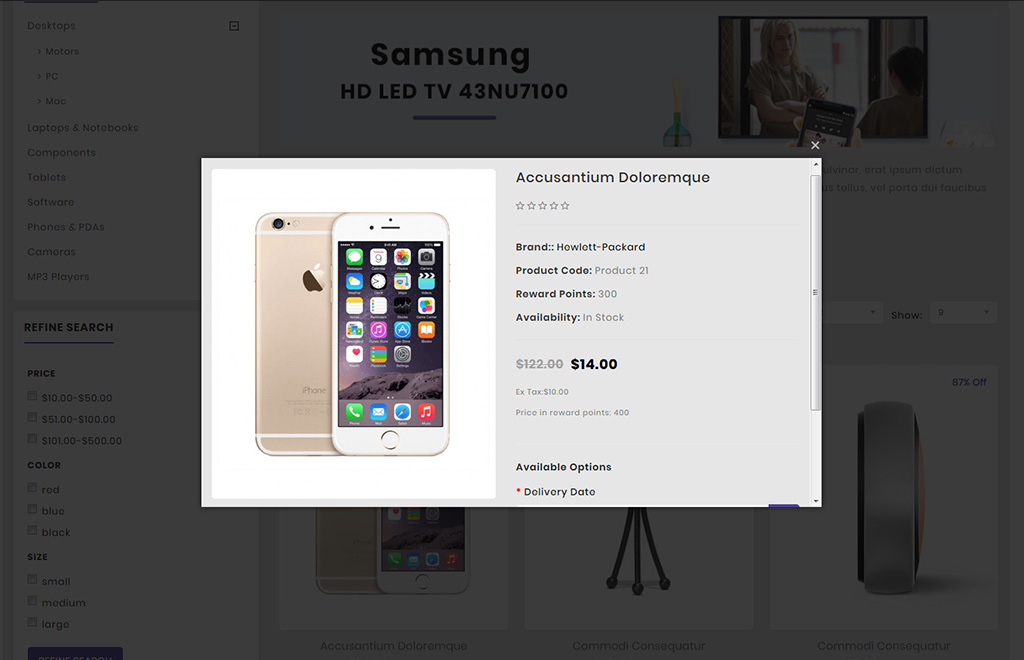Rate product with the third star

(x=543, y=206)
